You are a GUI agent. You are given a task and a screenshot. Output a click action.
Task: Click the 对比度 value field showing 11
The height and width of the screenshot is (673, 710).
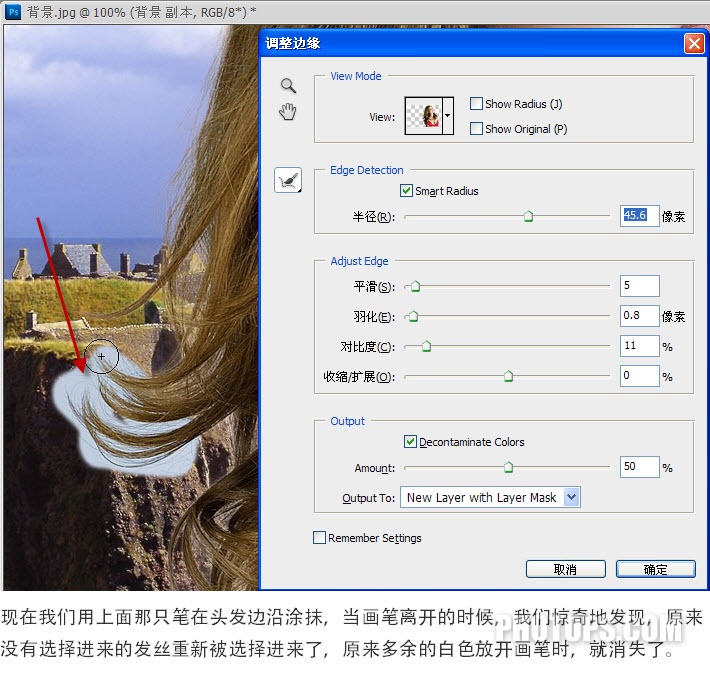[x=639, y=346]
